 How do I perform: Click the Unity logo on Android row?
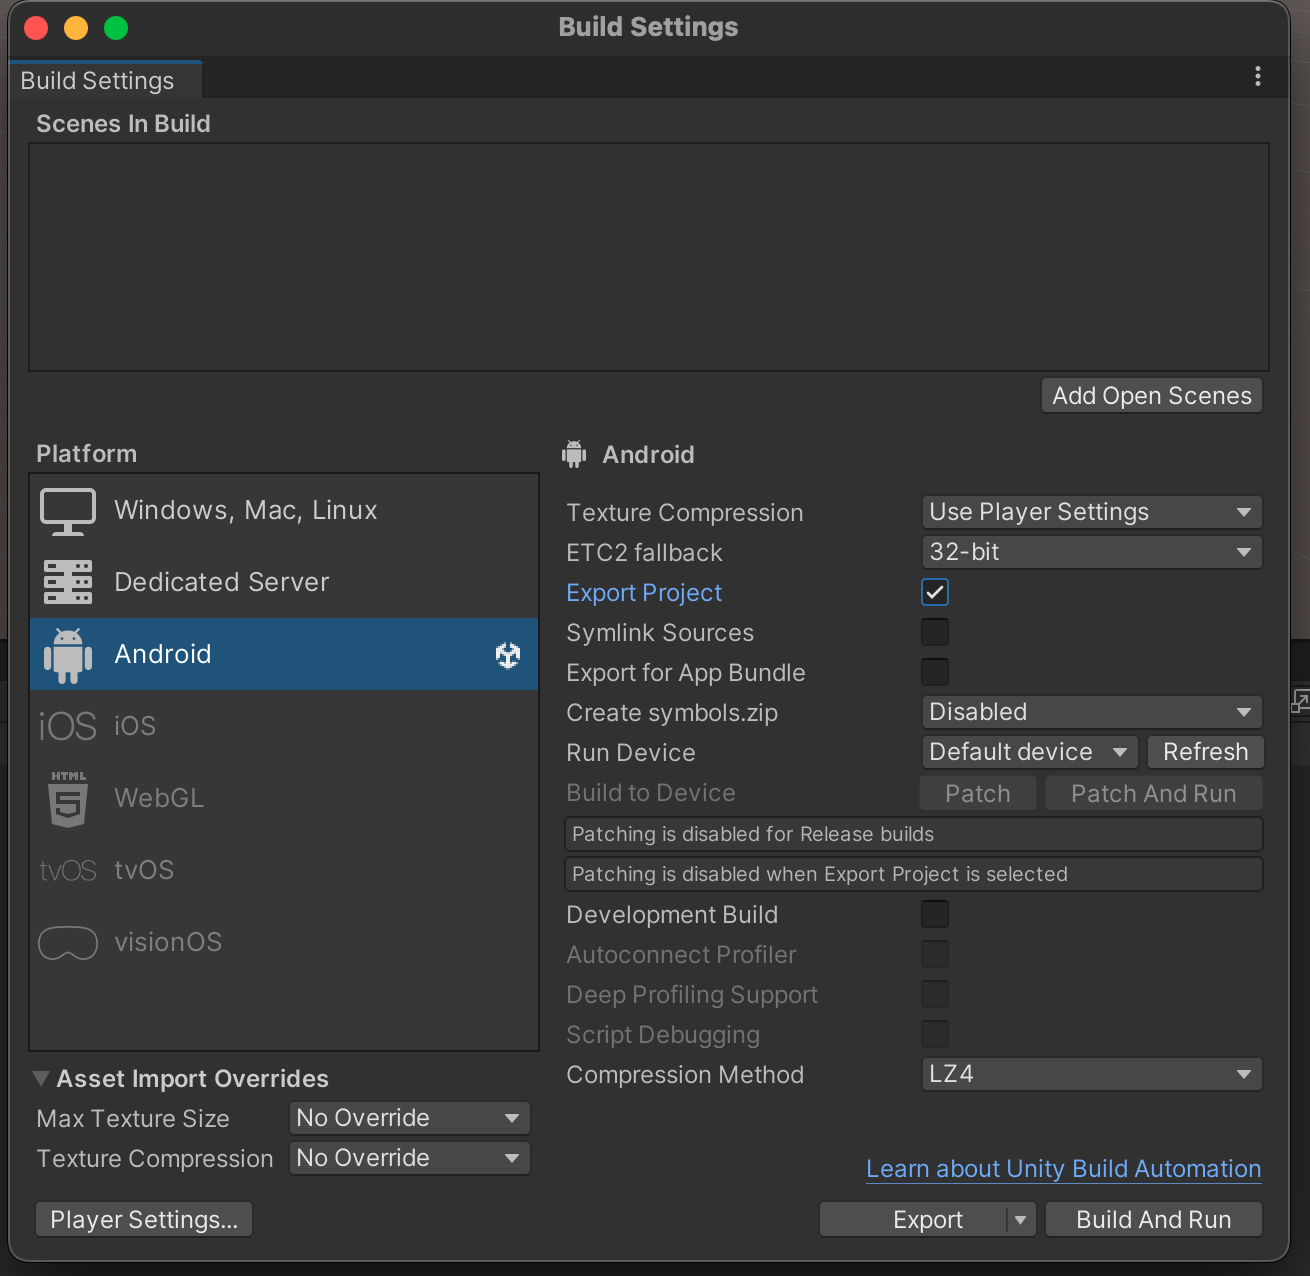click(x=508, y=655)
